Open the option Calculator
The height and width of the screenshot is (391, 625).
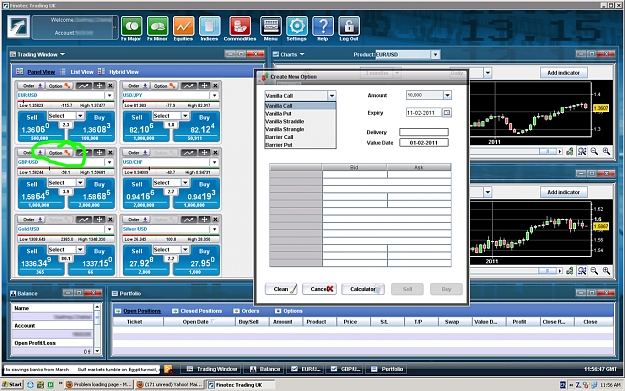[363, 289]
